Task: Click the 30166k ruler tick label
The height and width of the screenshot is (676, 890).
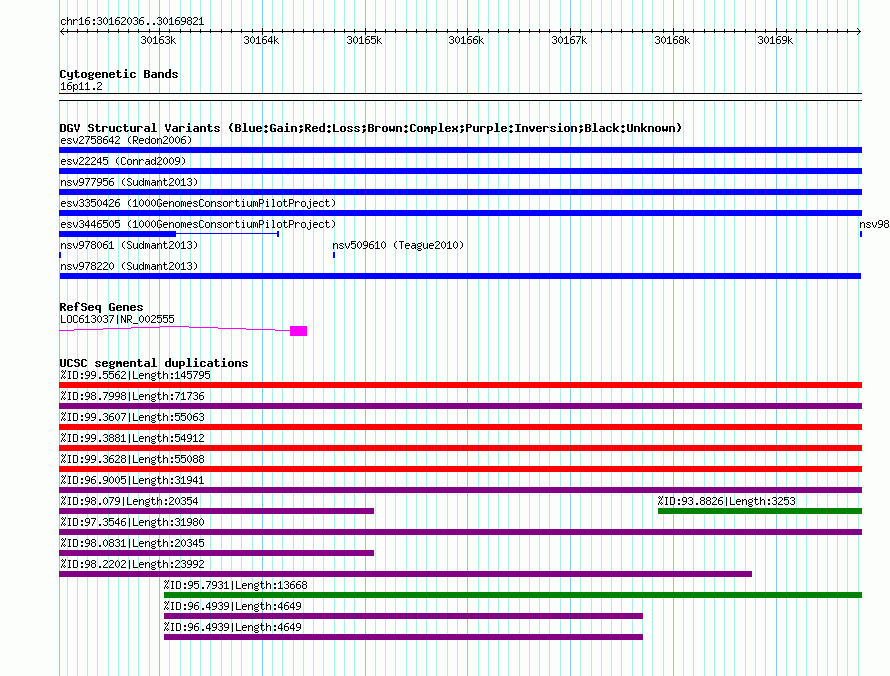Action: [467, 40]
